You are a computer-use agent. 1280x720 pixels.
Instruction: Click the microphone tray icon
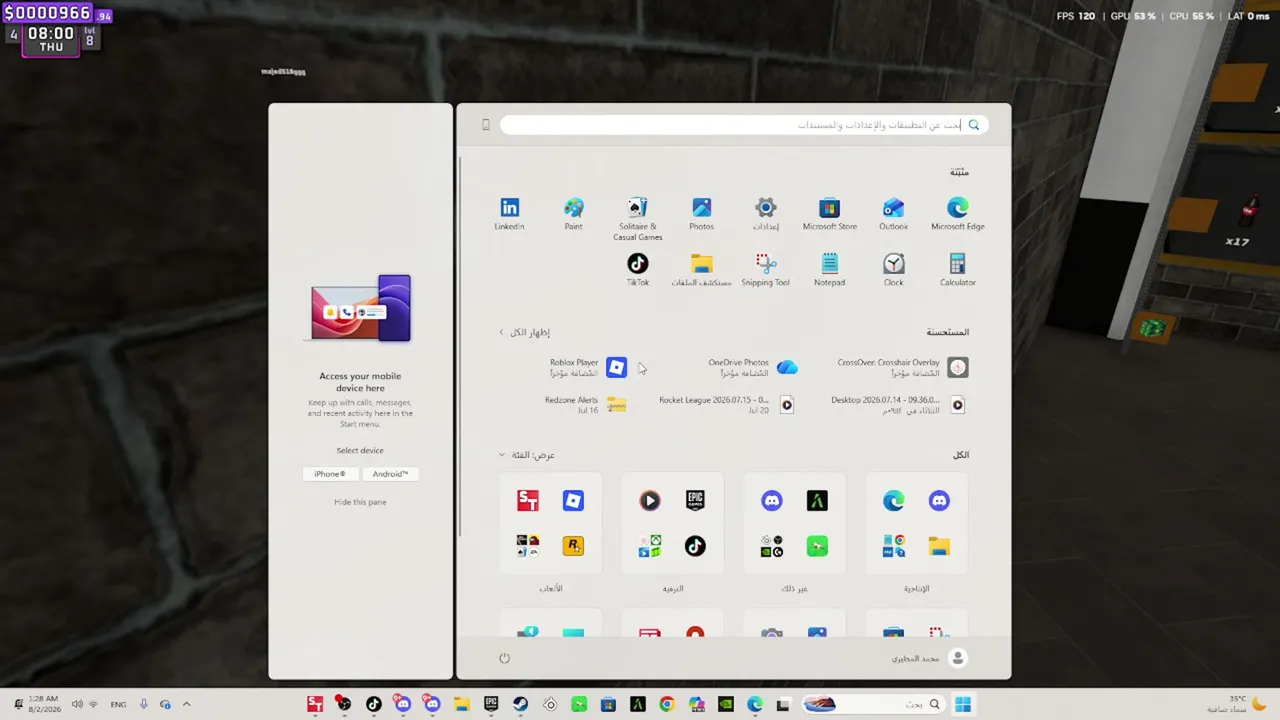tap(144, 704)
